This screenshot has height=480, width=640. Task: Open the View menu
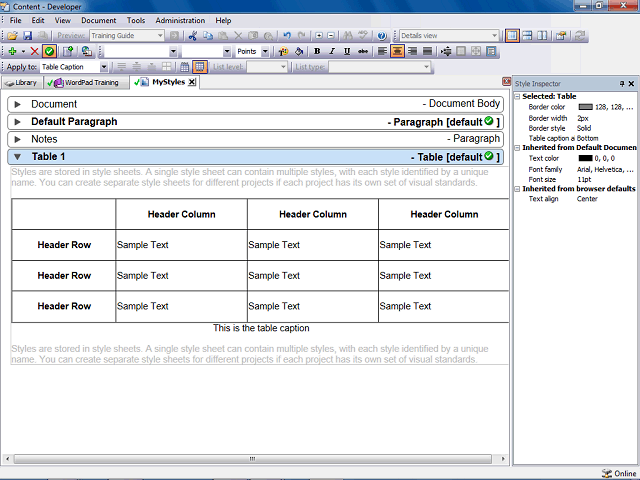(x=62, y=20)
